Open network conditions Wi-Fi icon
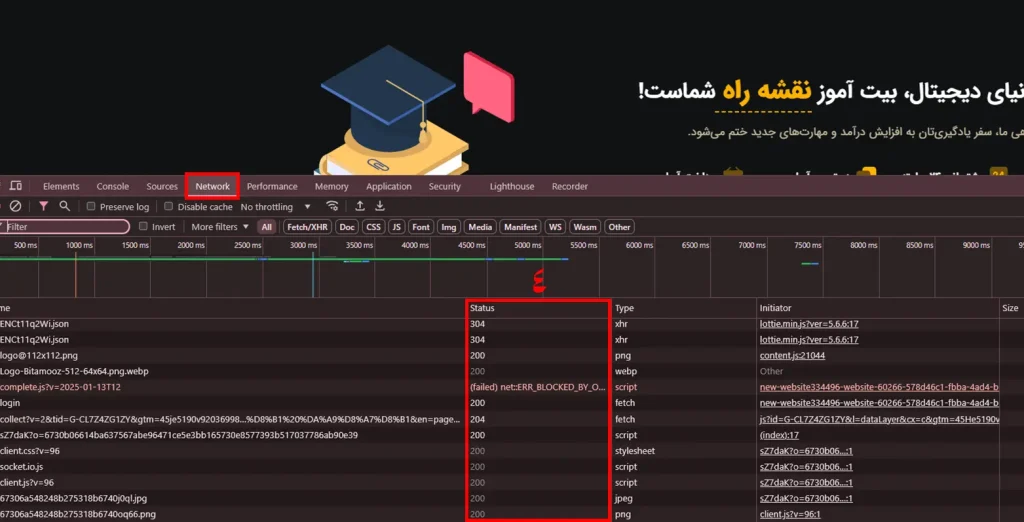The width and height of the screenshot is (1024, 522). pyautogui.click(x=333, y=207)
